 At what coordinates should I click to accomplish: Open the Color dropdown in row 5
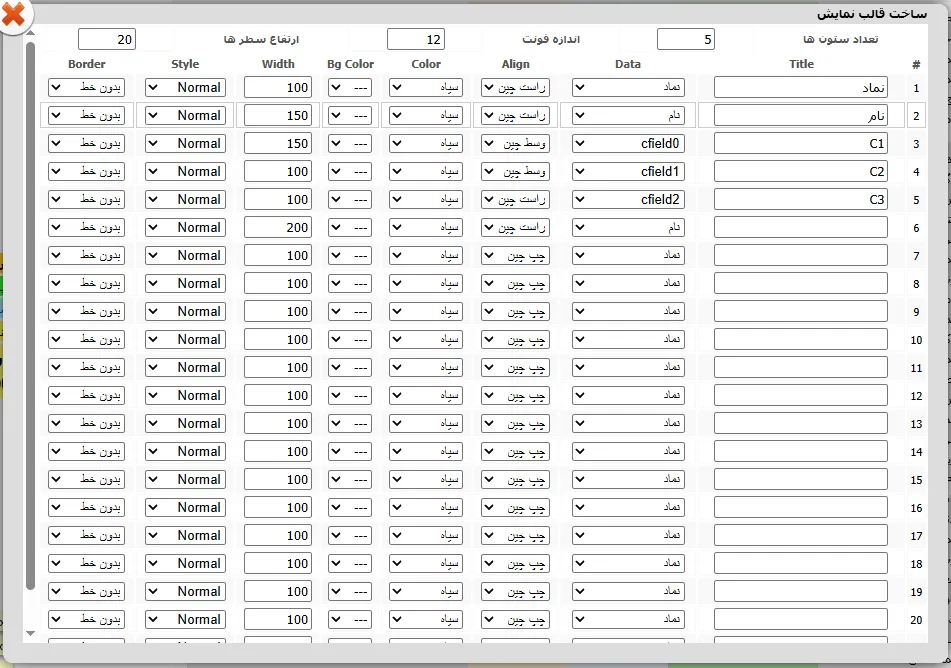coord(426,199)
